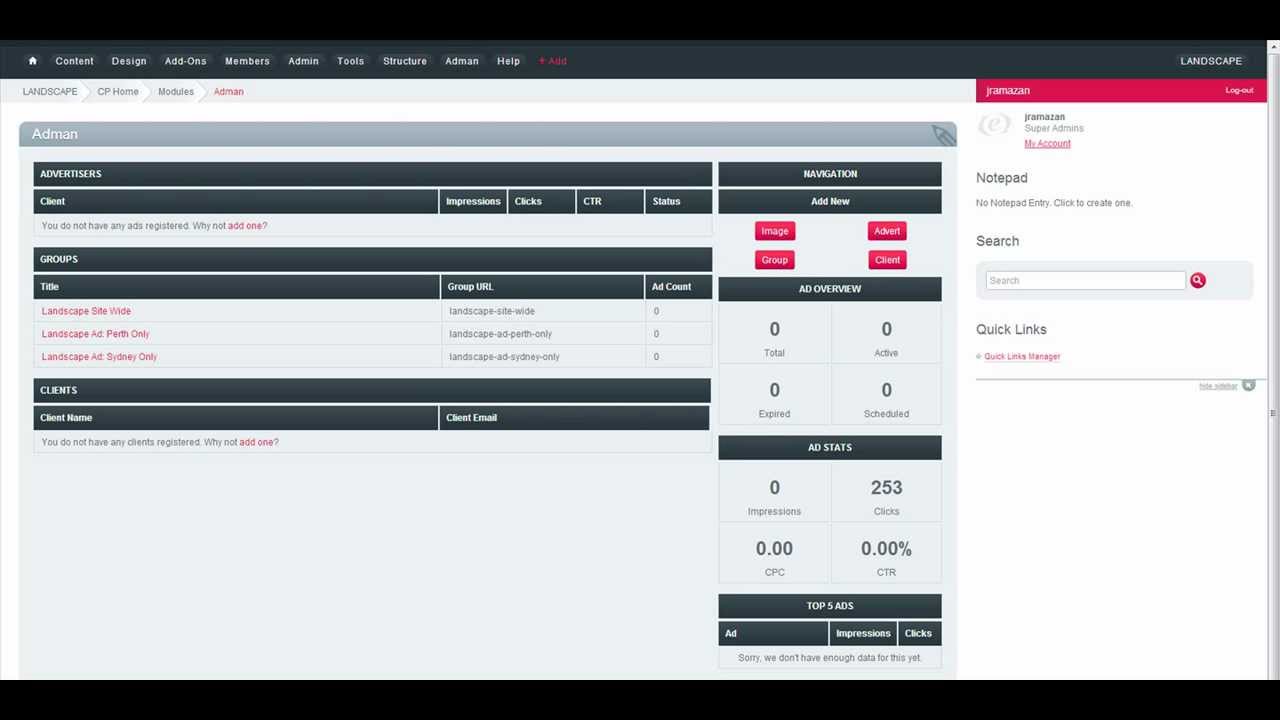Image resolution: width=1280 pixels, height=720 pixels.
Task: Open the Admin menu
Action: tap(303, 61)
